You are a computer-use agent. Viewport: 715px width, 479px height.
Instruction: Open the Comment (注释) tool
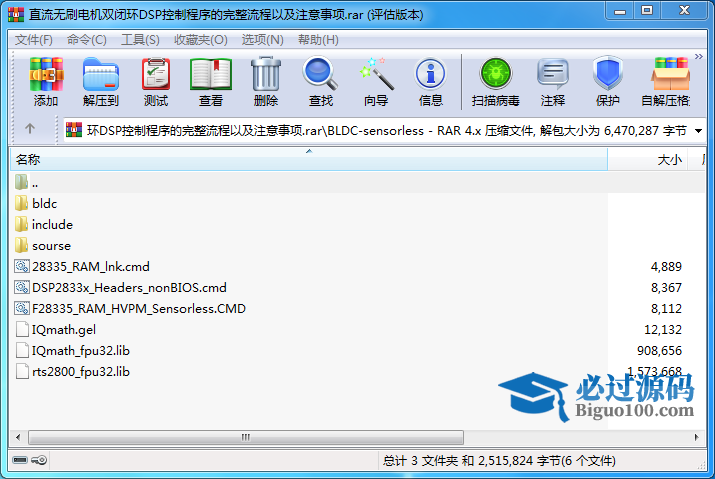point(553,81)
